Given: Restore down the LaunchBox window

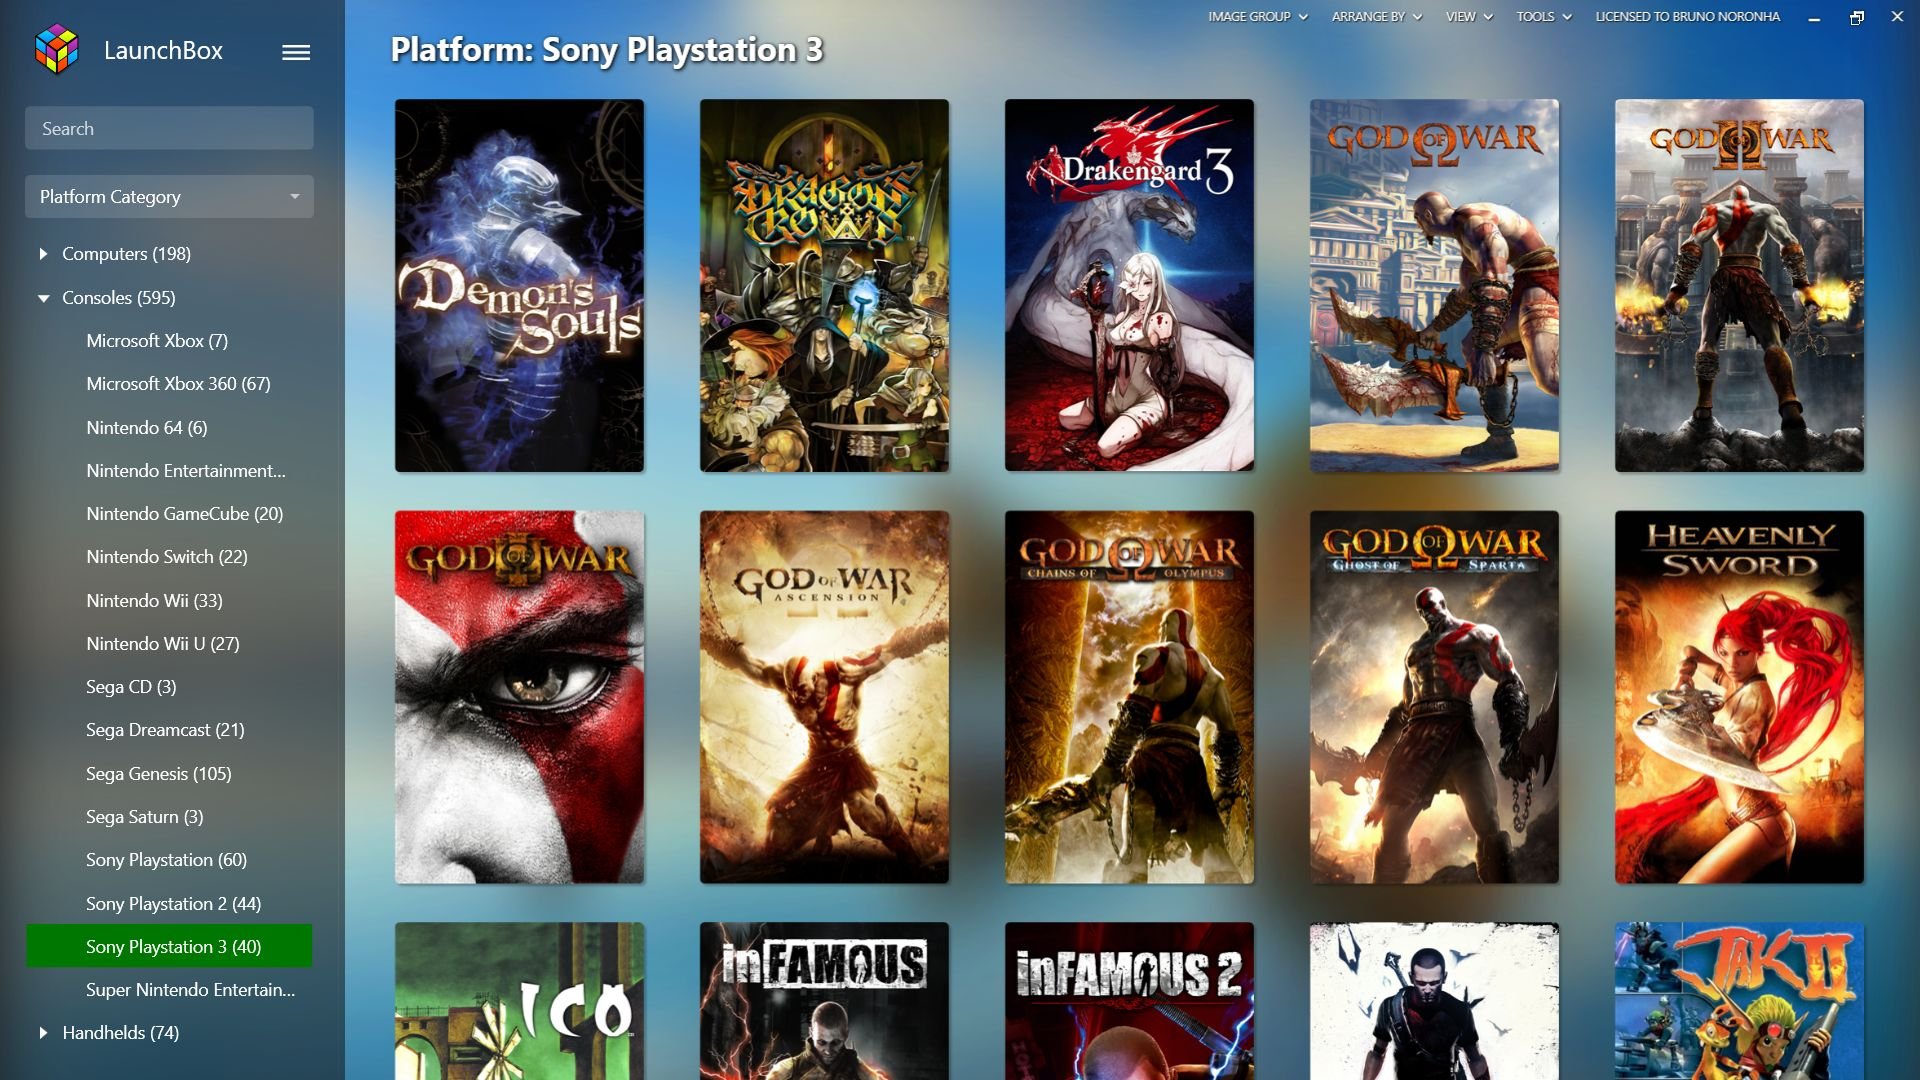Looking at the screenshot, I should [1856, 17].
